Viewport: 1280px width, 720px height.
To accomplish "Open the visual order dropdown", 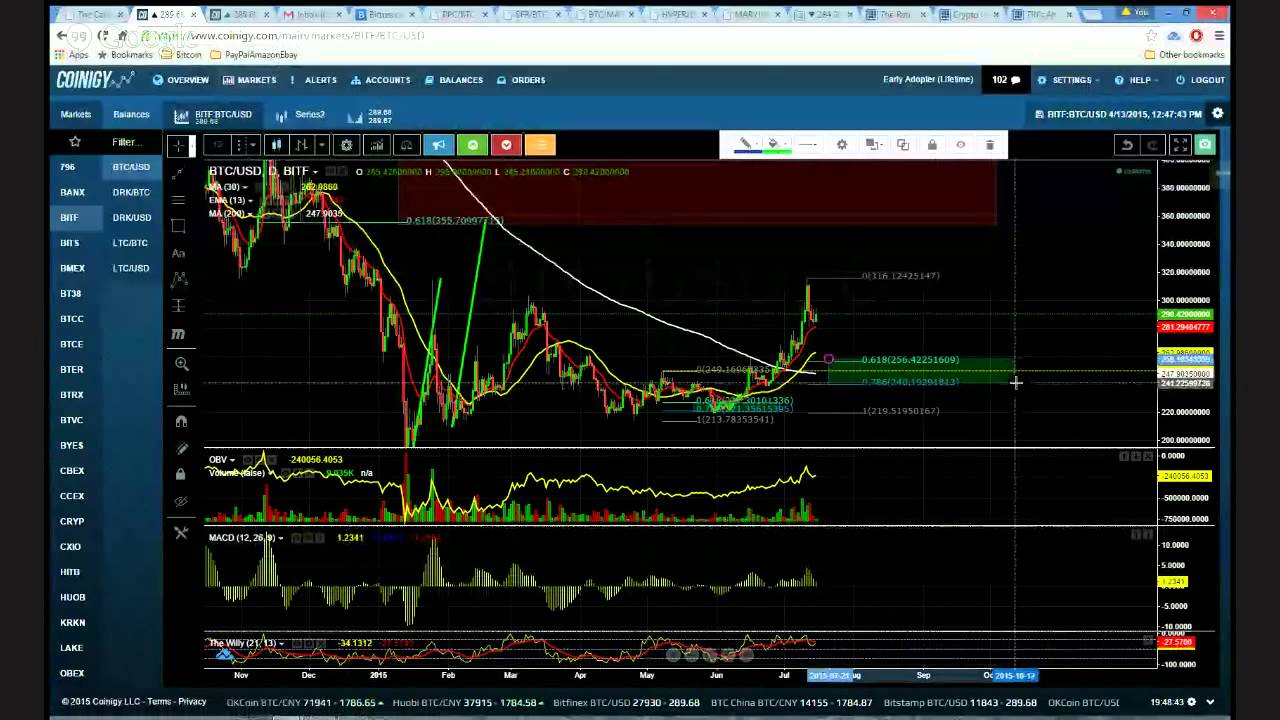I will pyautogui.click(x=873, y=145).
